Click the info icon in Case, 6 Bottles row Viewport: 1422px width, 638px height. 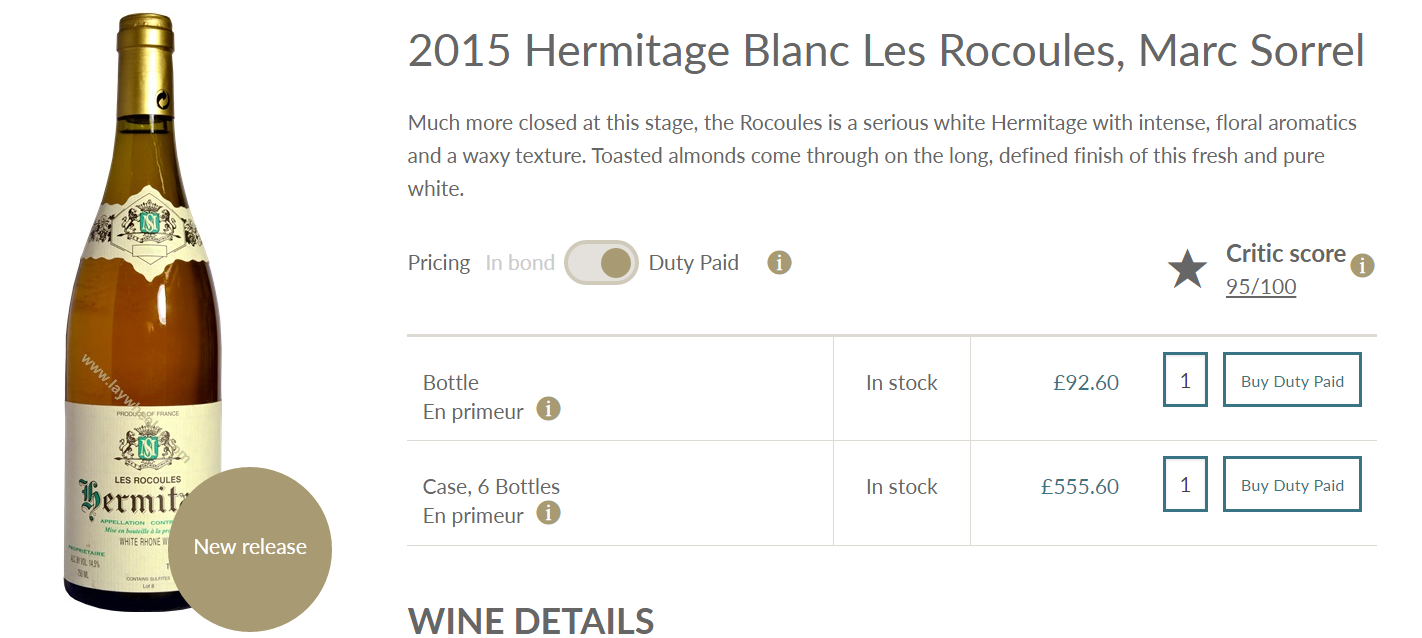(548, 513)
